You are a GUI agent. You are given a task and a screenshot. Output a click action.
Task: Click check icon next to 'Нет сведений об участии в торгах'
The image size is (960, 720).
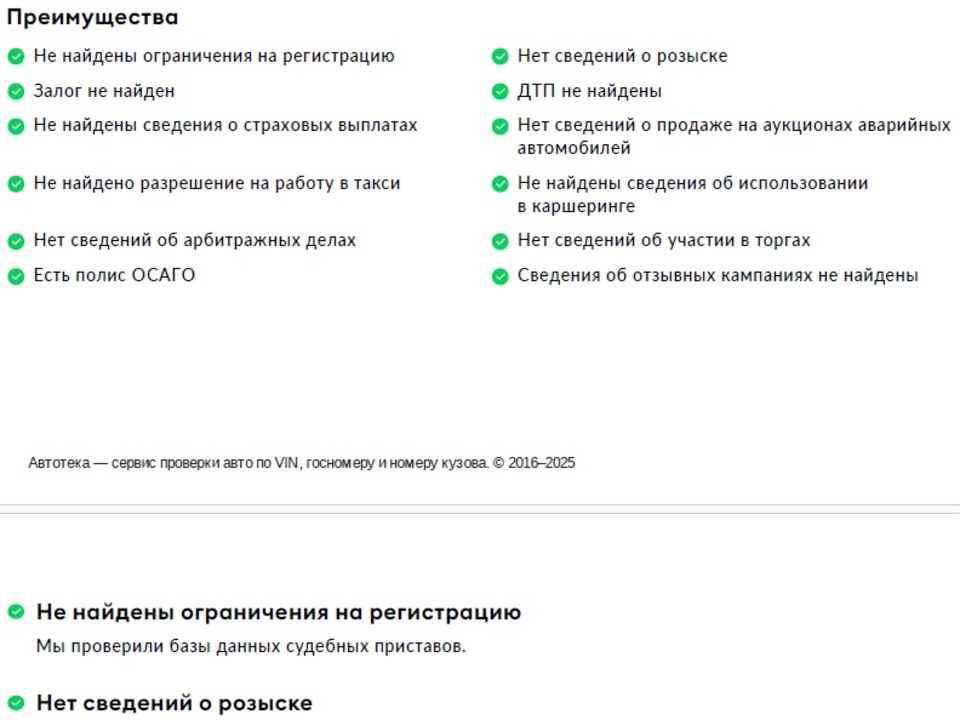pyautogui.click(x=500, y=241)
